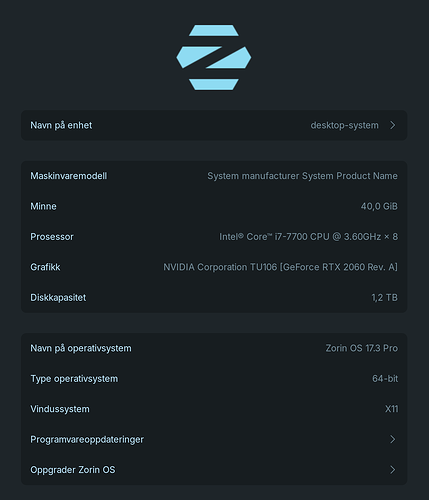Click the chevron on Oppgrader Zorin OS row
The width and height of the screenshot is (429, 500).
(393, 470)
